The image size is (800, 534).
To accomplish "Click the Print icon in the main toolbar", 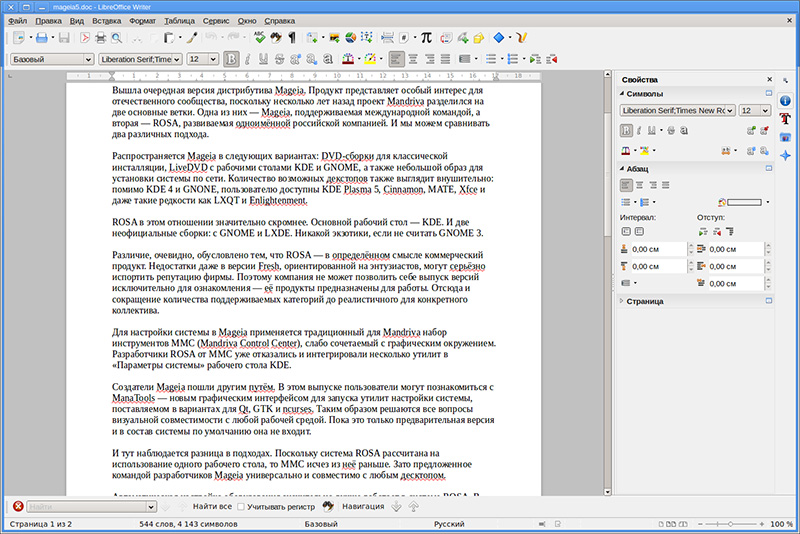I will pyautogui.click(x=101, y=38).
